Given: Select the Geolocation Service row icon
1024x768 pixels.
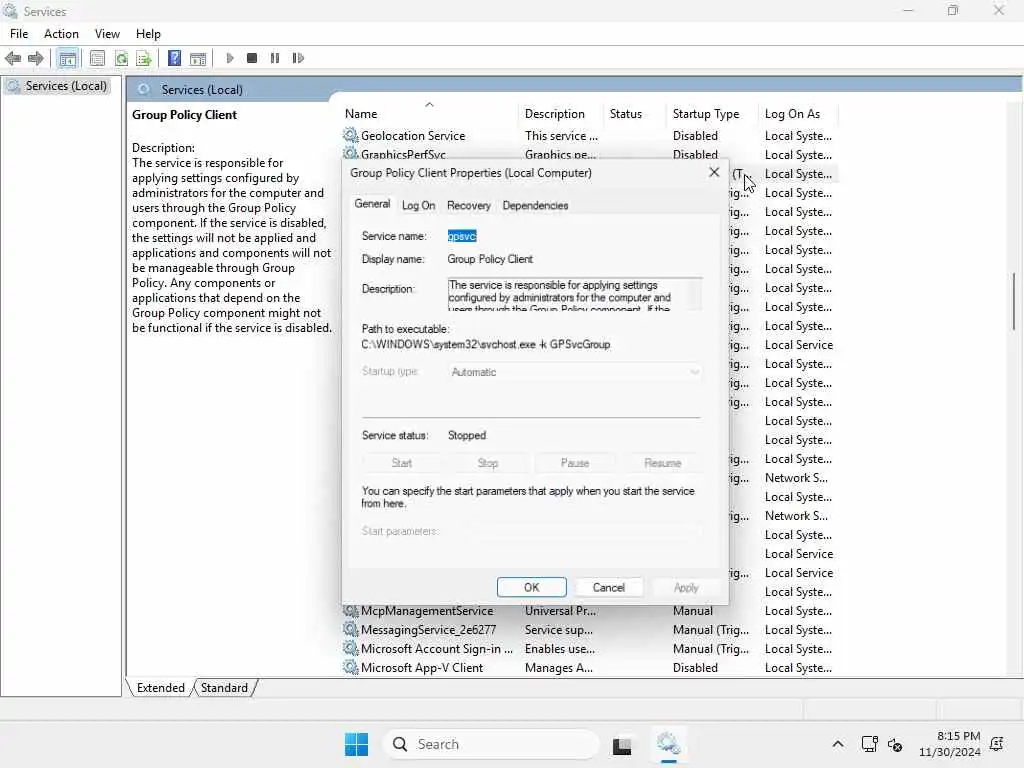Looking at the screenshot, I should coord(351,135).
